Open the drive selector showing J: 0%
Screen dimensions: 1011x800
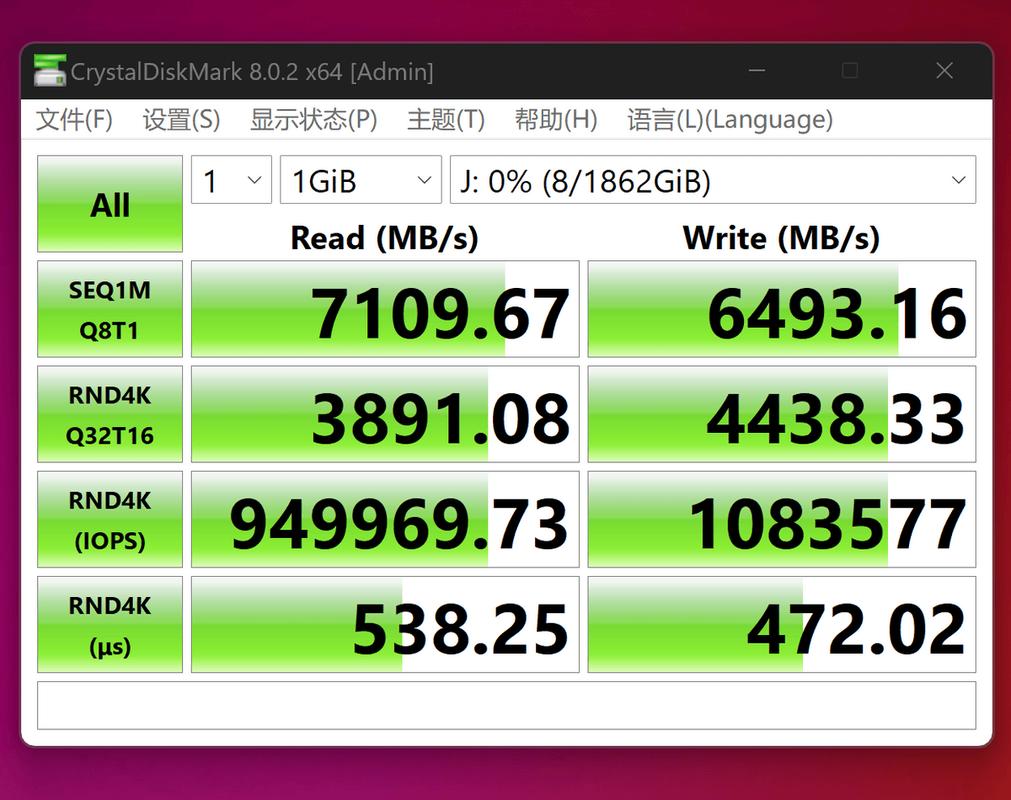coord(712,180)
